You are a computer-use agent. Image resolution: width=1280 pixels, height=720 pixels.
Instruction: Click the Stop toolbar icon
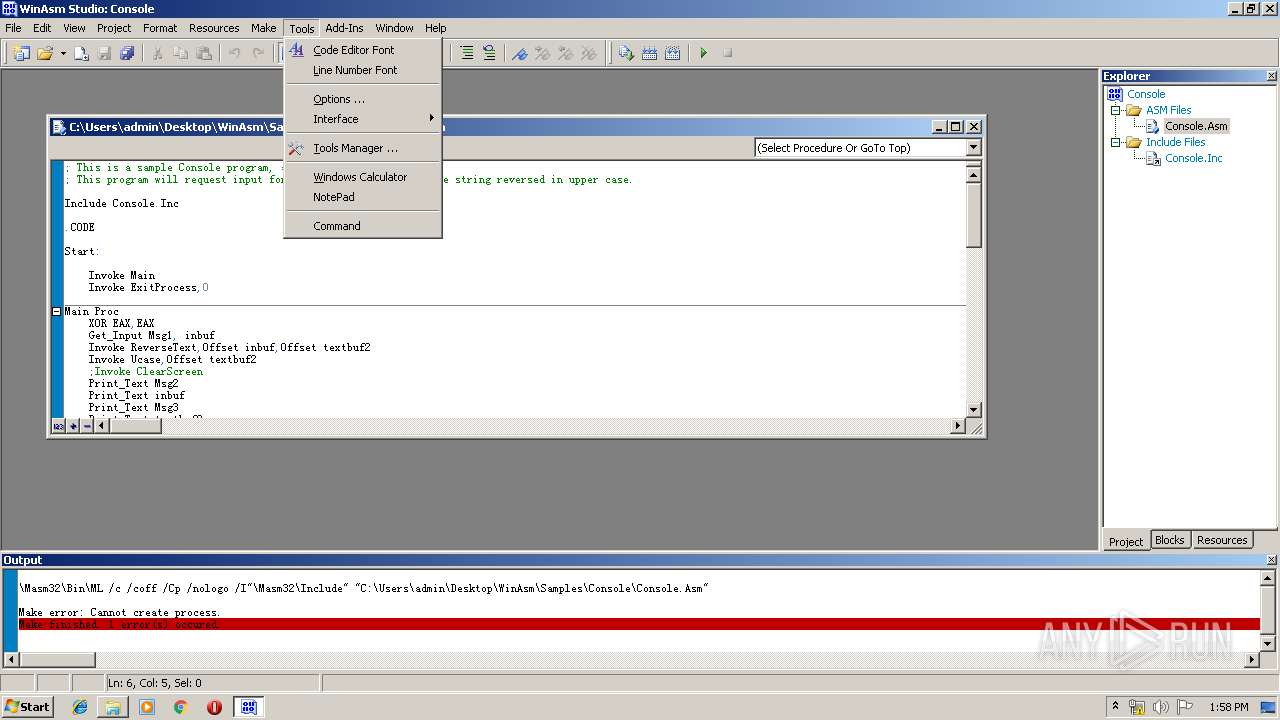tap(727, 53)
